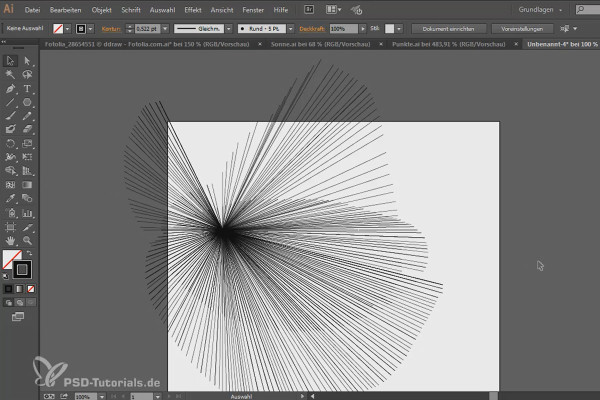Close the Sonne.ai document tab
Screen dimensions: 600x400
click(x=381, y=44)
